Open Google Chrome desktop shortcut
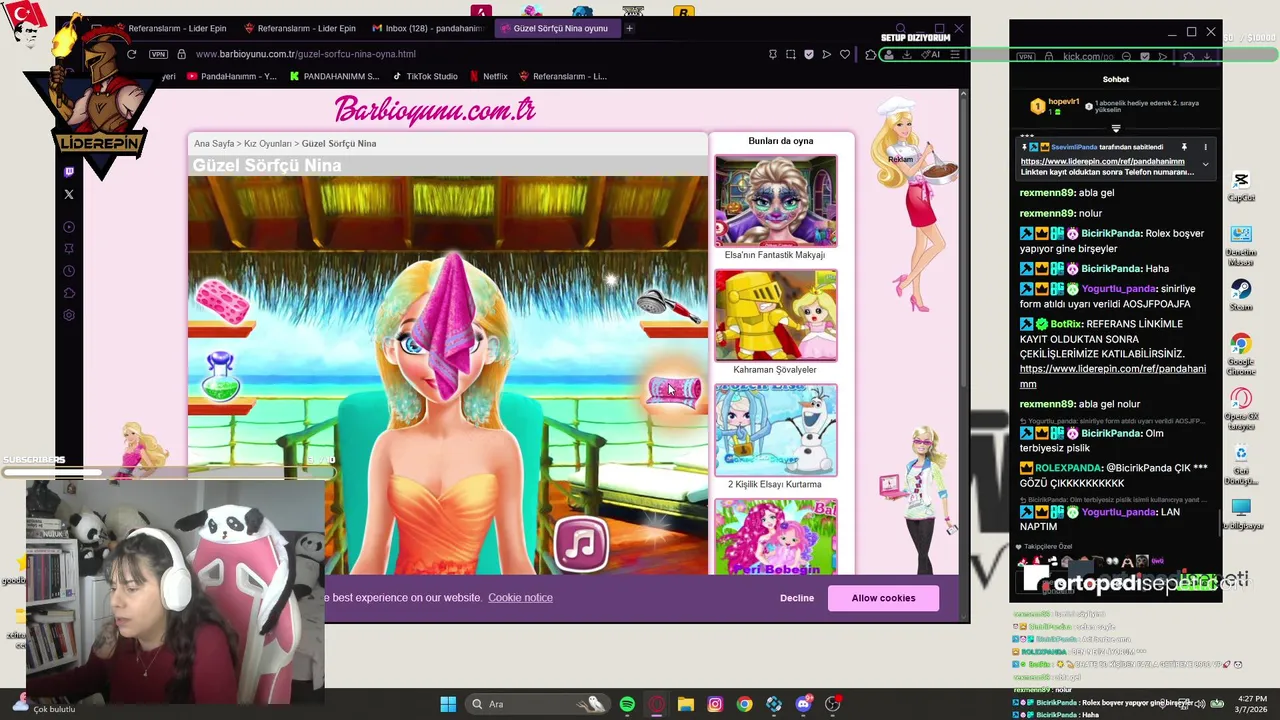This screenshot has height=720, width=1280. click(1241, 353)
